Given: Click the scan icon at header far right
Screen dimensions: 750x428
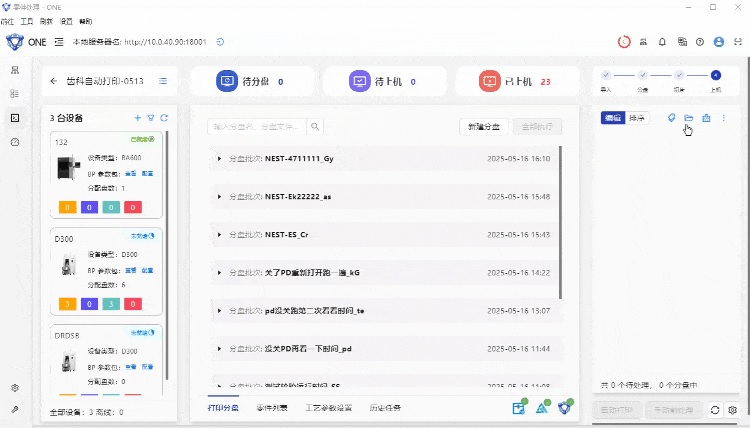Looking at the screenshot, I should (x=738, y=42).
